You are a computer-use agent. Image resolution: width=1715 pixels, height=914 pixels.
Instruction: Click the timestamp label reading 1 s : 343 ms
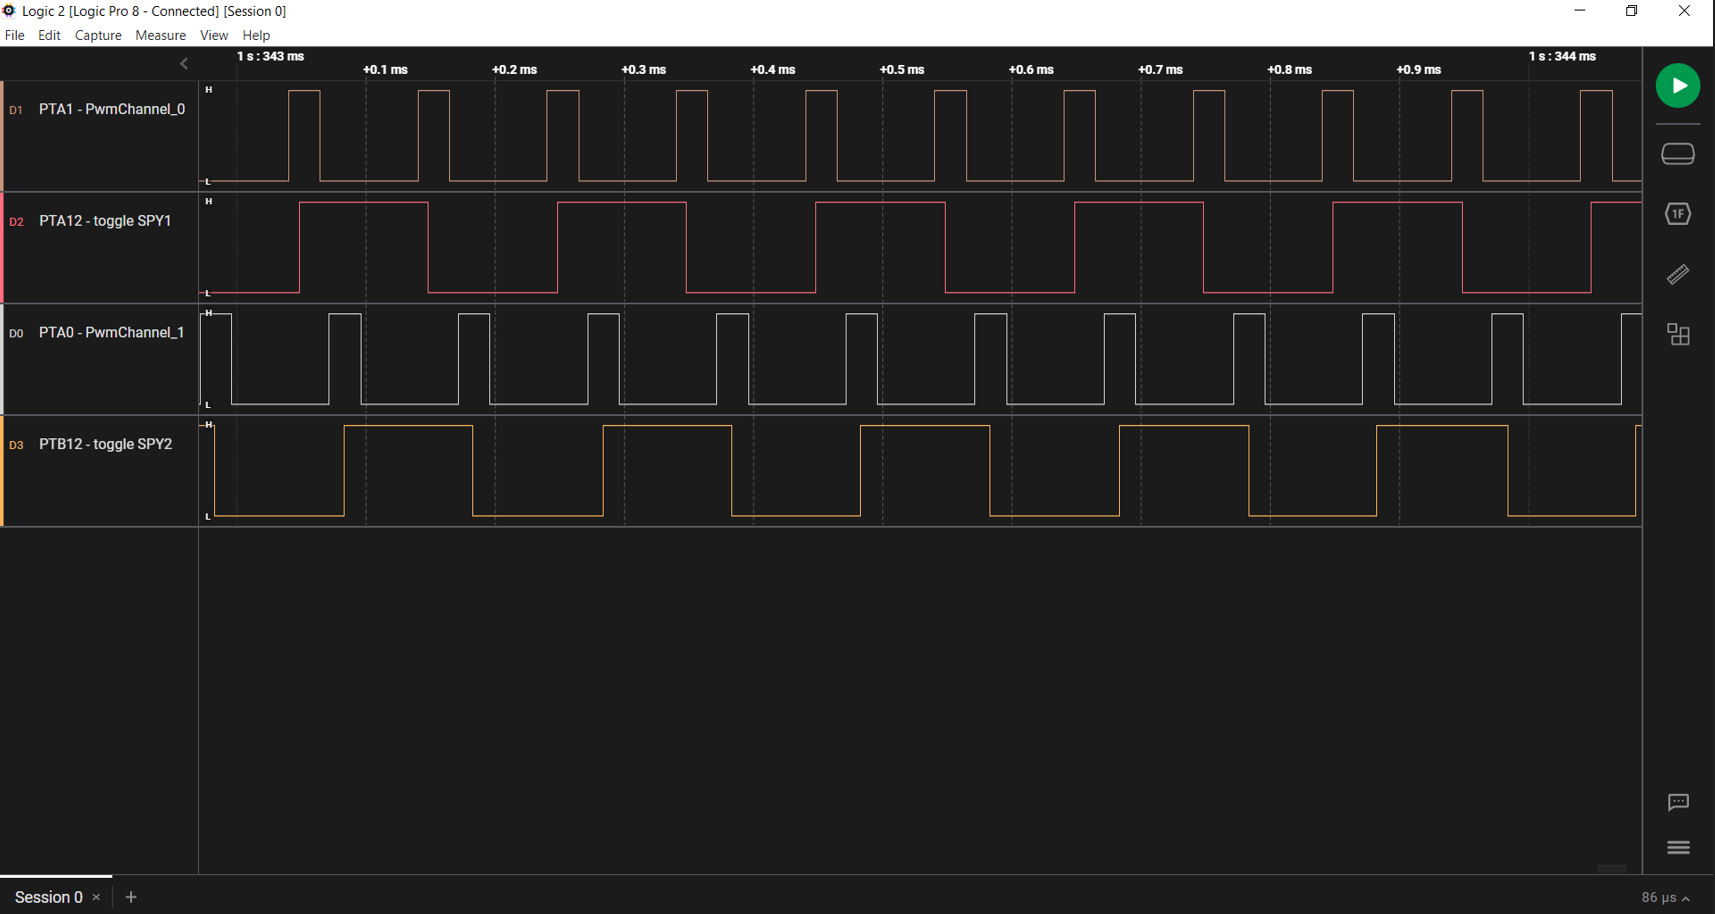point(268,57)
